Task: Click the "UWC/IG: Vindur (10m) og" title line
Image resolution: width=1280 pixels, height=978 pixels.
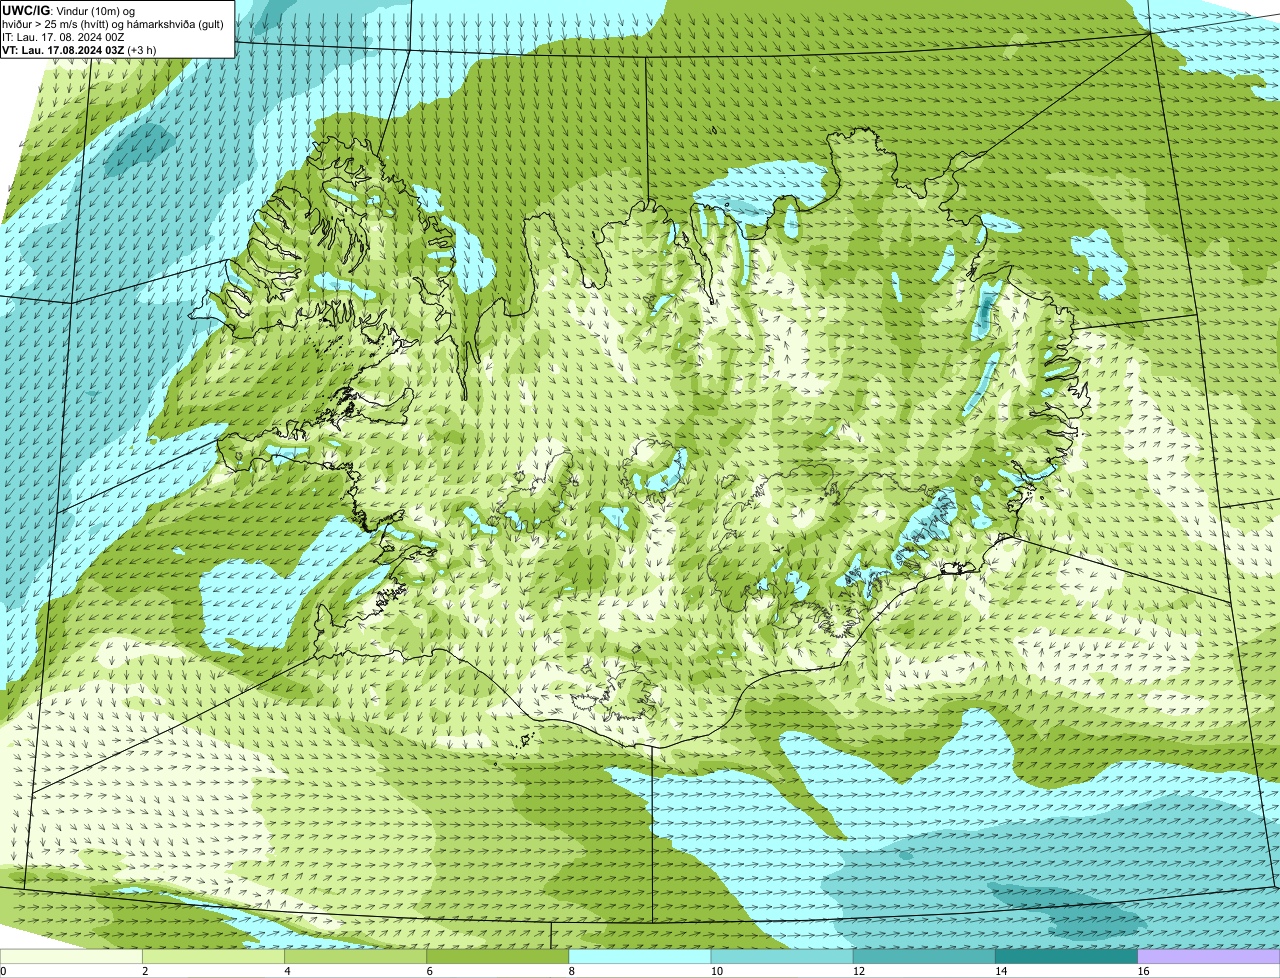Action: (x=68, y=10)
